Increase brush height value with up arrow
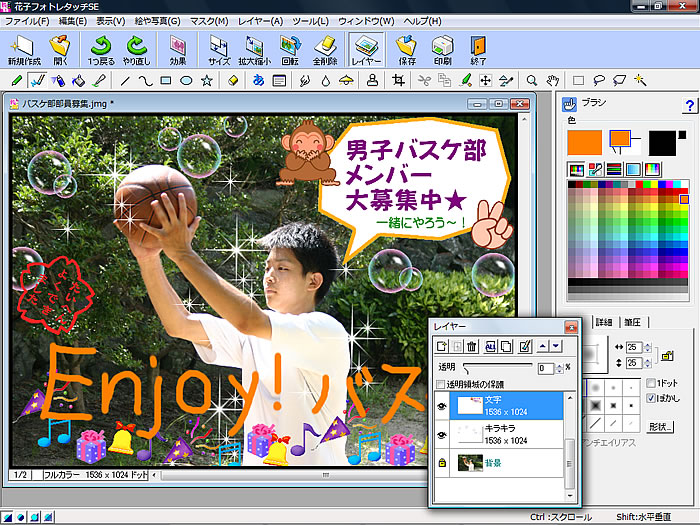This screenshot has height=525, width=700. click(x=648, y=360)
